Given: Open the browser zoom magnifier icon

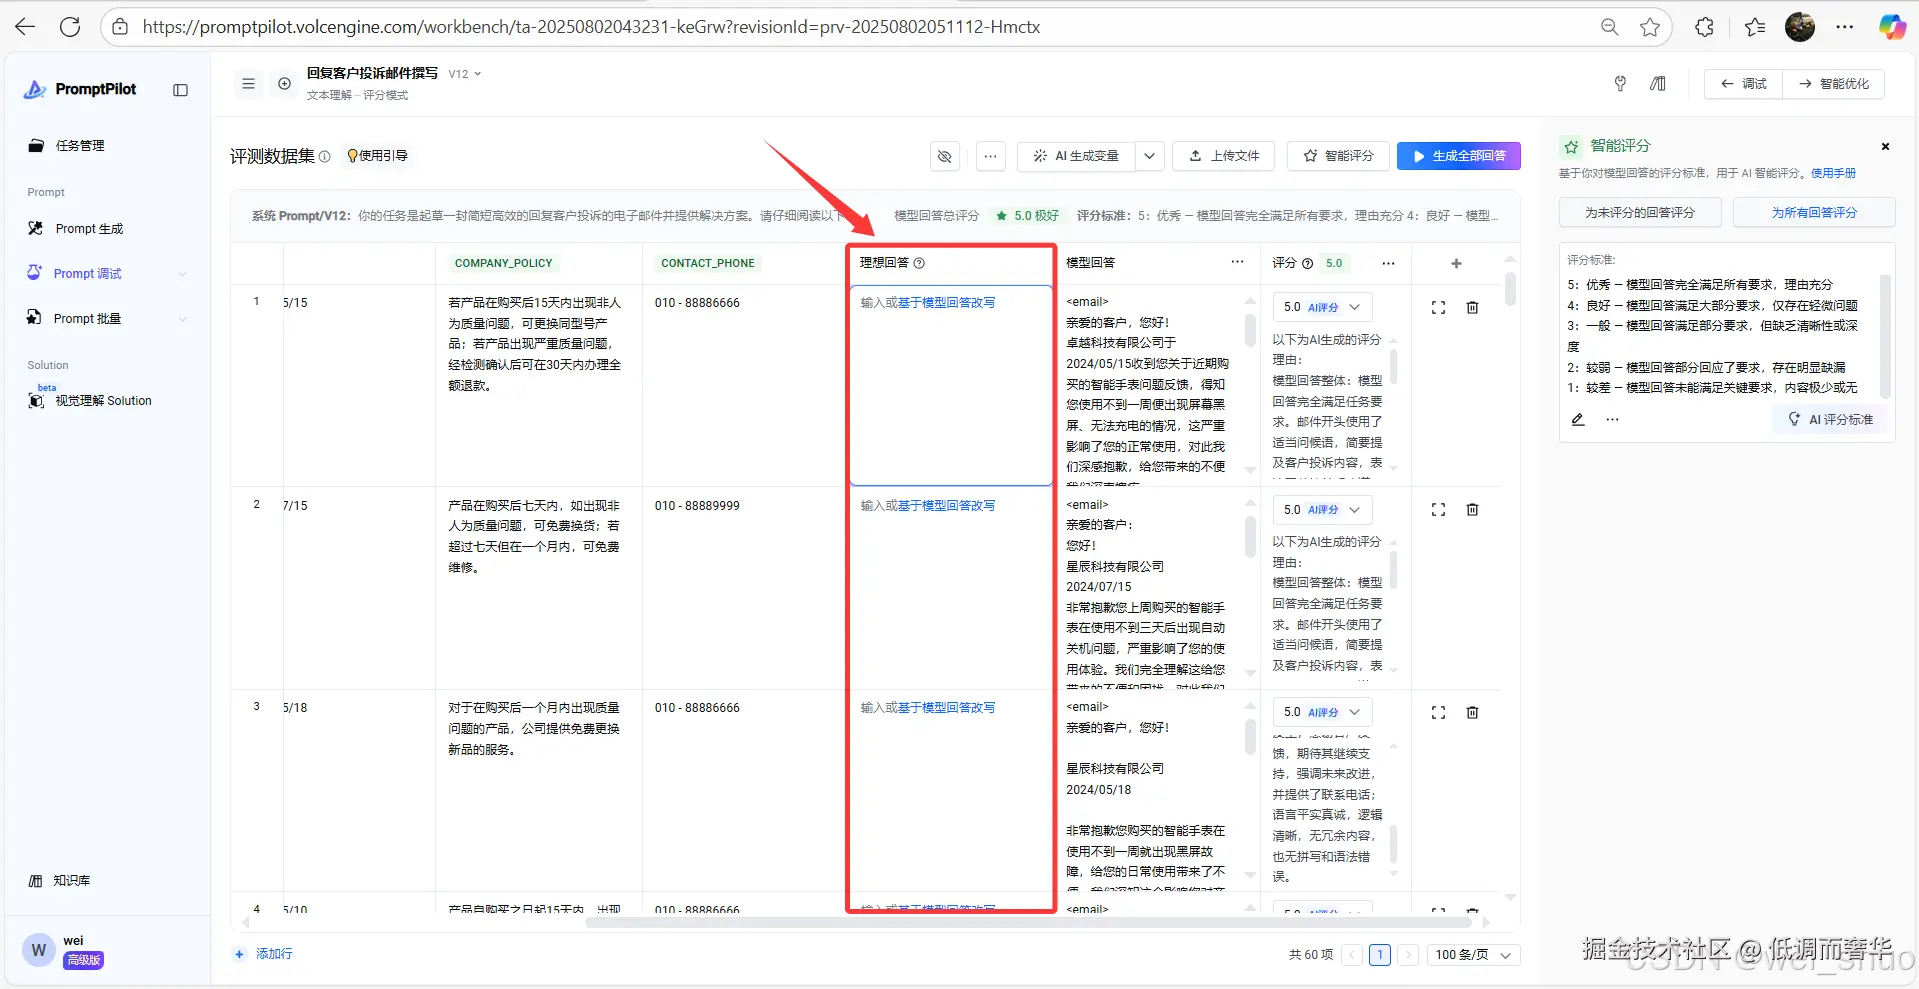Looking at the screenshot, I should [1609, 27].
